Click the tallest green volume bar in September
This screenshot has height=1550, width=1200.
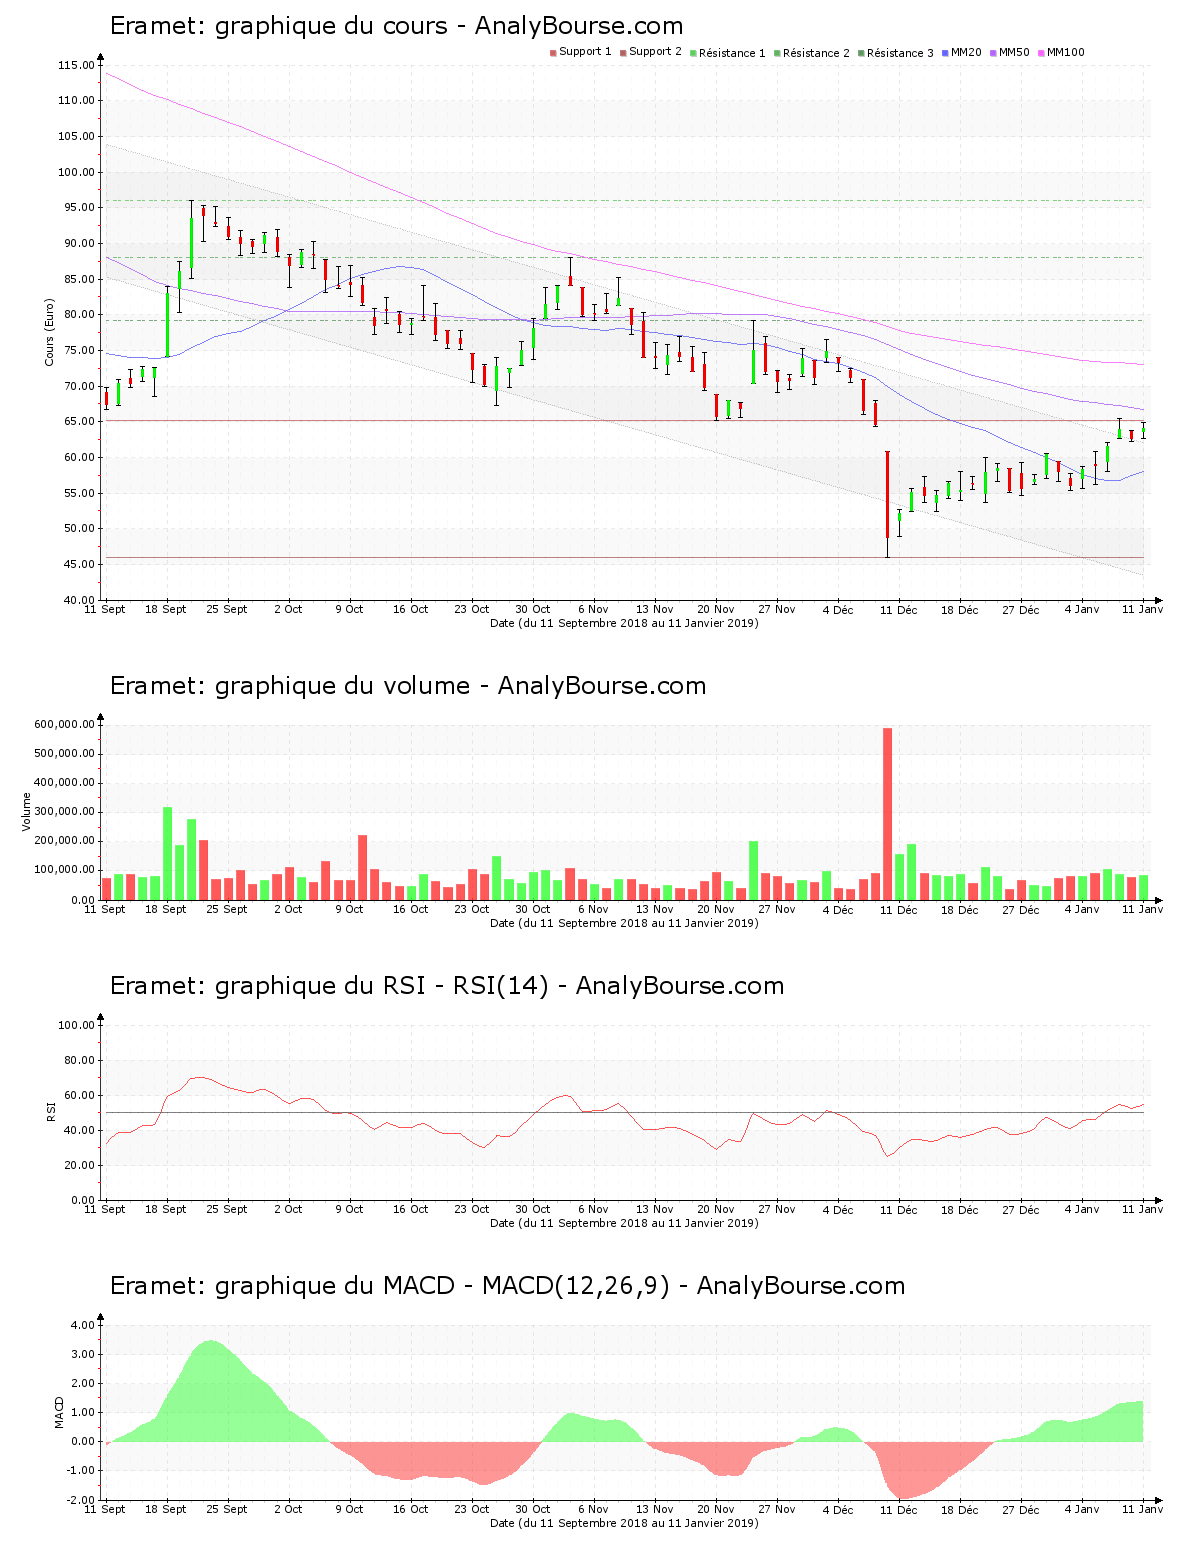168,852
